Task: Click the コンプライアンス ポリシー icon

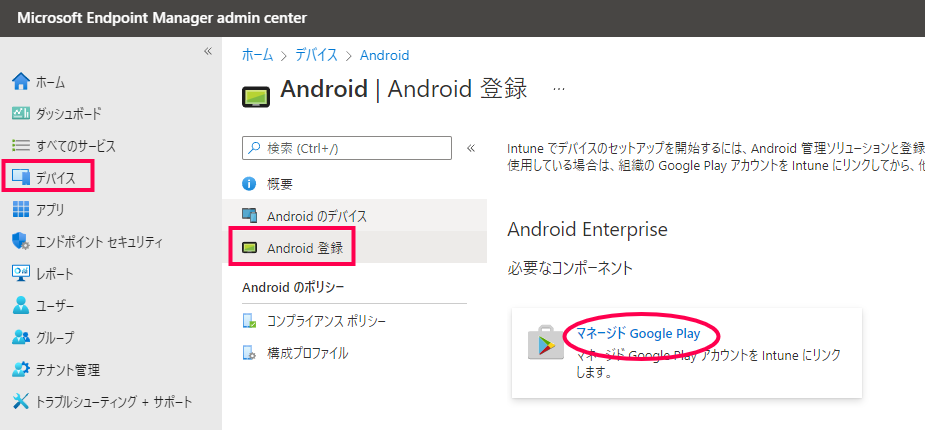Action: 250,321
